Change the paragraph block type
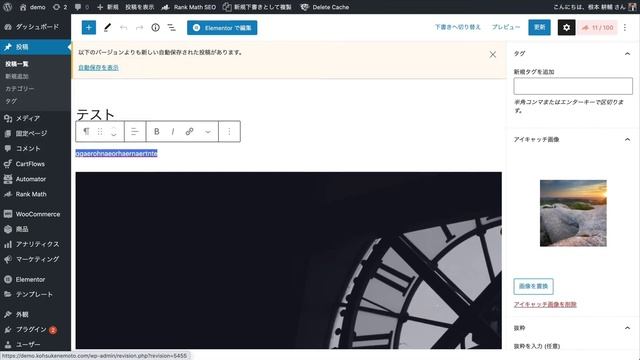The height and width of the screenshot is (360, 640). 86,131
